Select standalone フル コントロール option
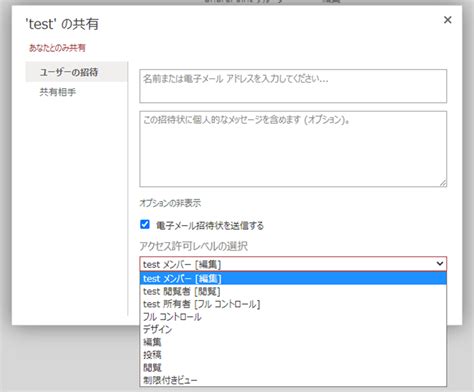 [x=293, y=317]
